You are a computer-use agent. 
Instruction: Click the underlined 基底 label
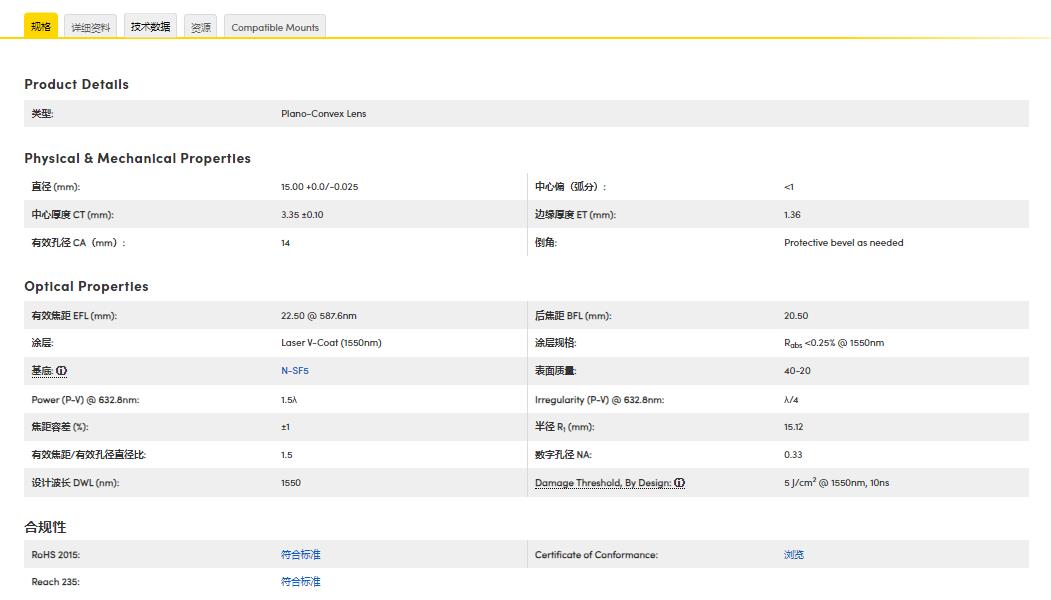click(x=41, y=371)
